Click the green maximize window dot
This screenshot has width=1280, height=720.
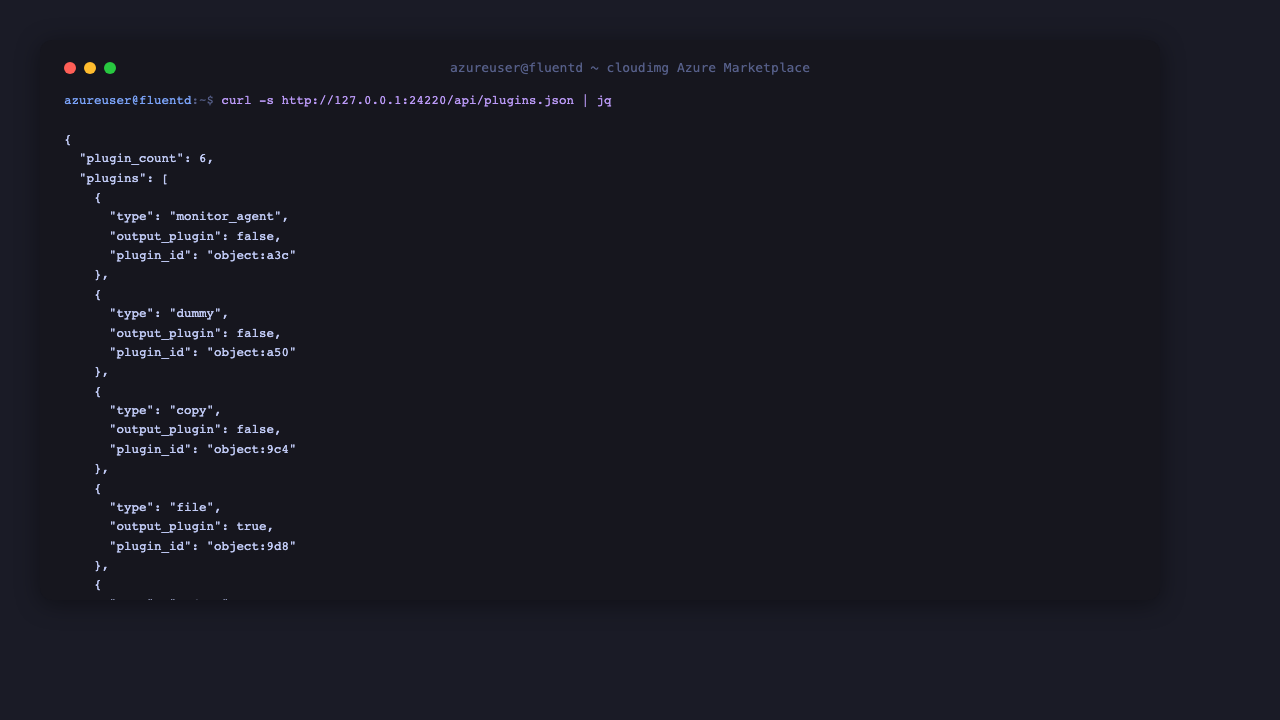tap(110, 68)
